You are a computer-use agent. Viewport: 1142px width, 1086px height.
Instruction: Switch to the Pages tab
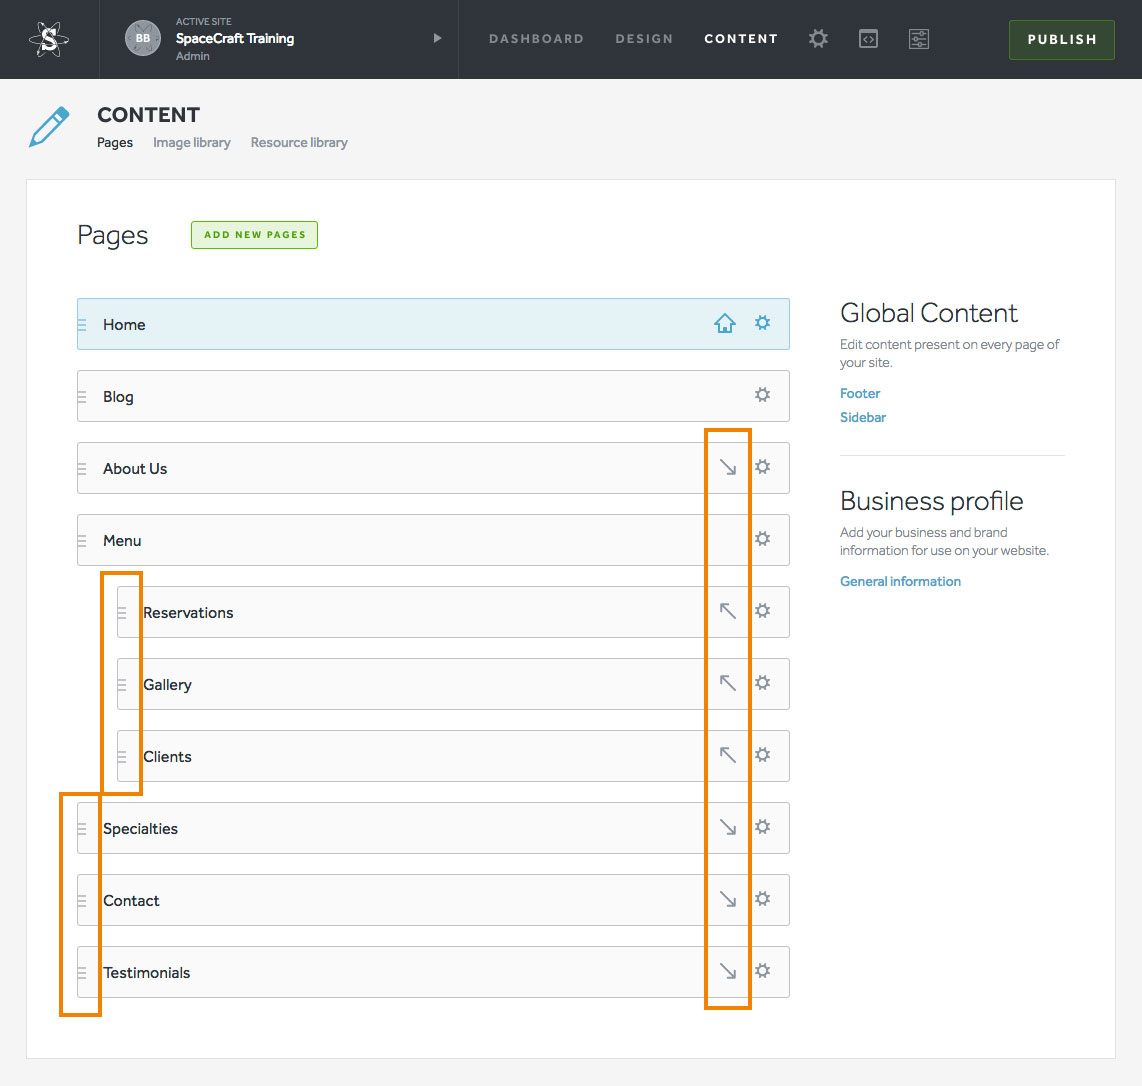115,143
